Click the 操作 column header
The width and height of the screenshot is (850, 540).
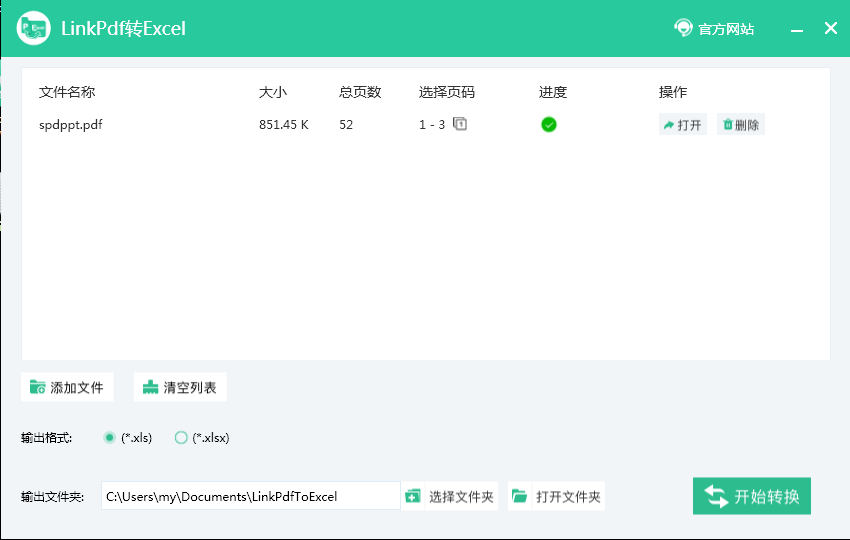pyautogui.click(x=673, y=92)
